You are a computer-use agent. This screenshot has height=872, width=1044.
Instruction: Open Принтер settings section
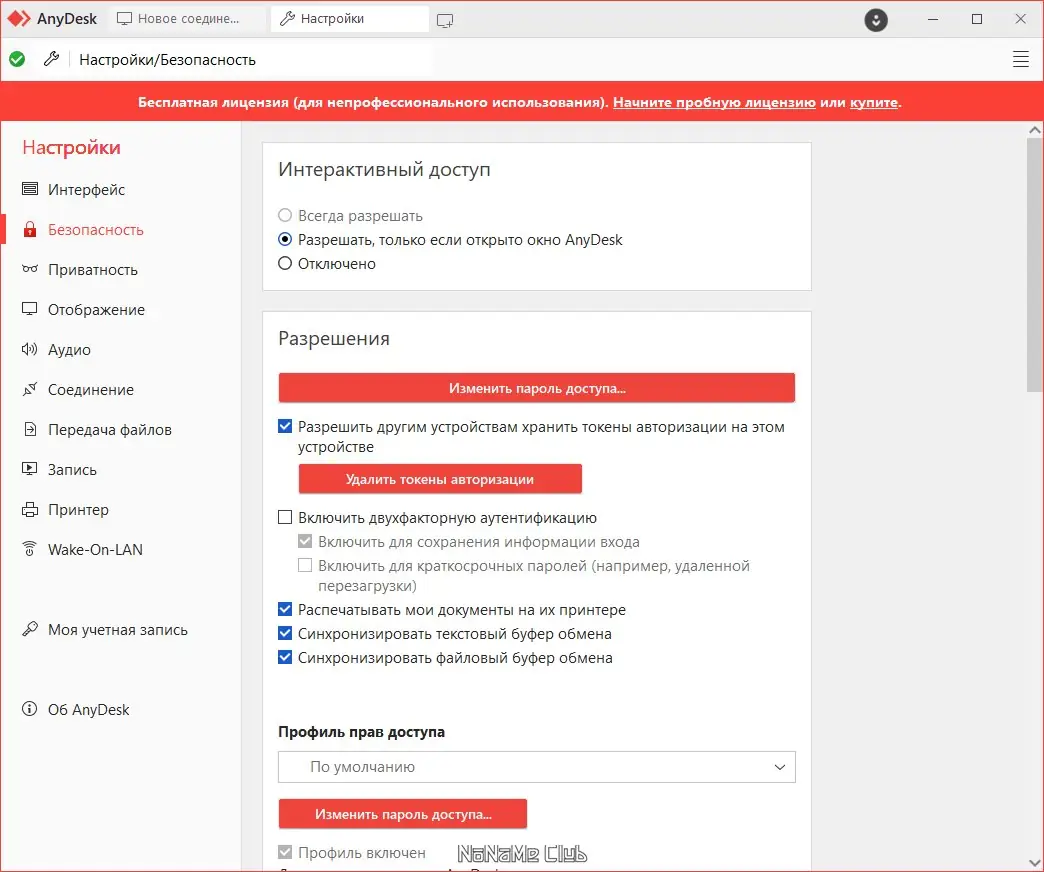click(x=78, y=509)
